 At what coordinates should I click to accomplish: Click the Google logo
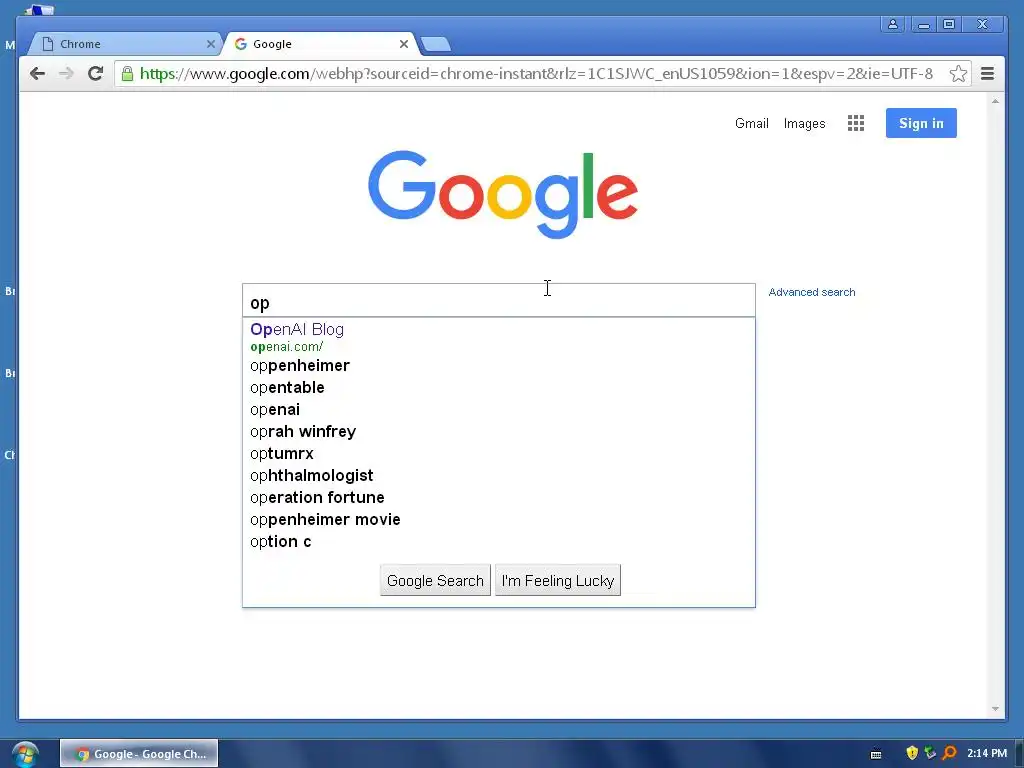tap(503, 194)
